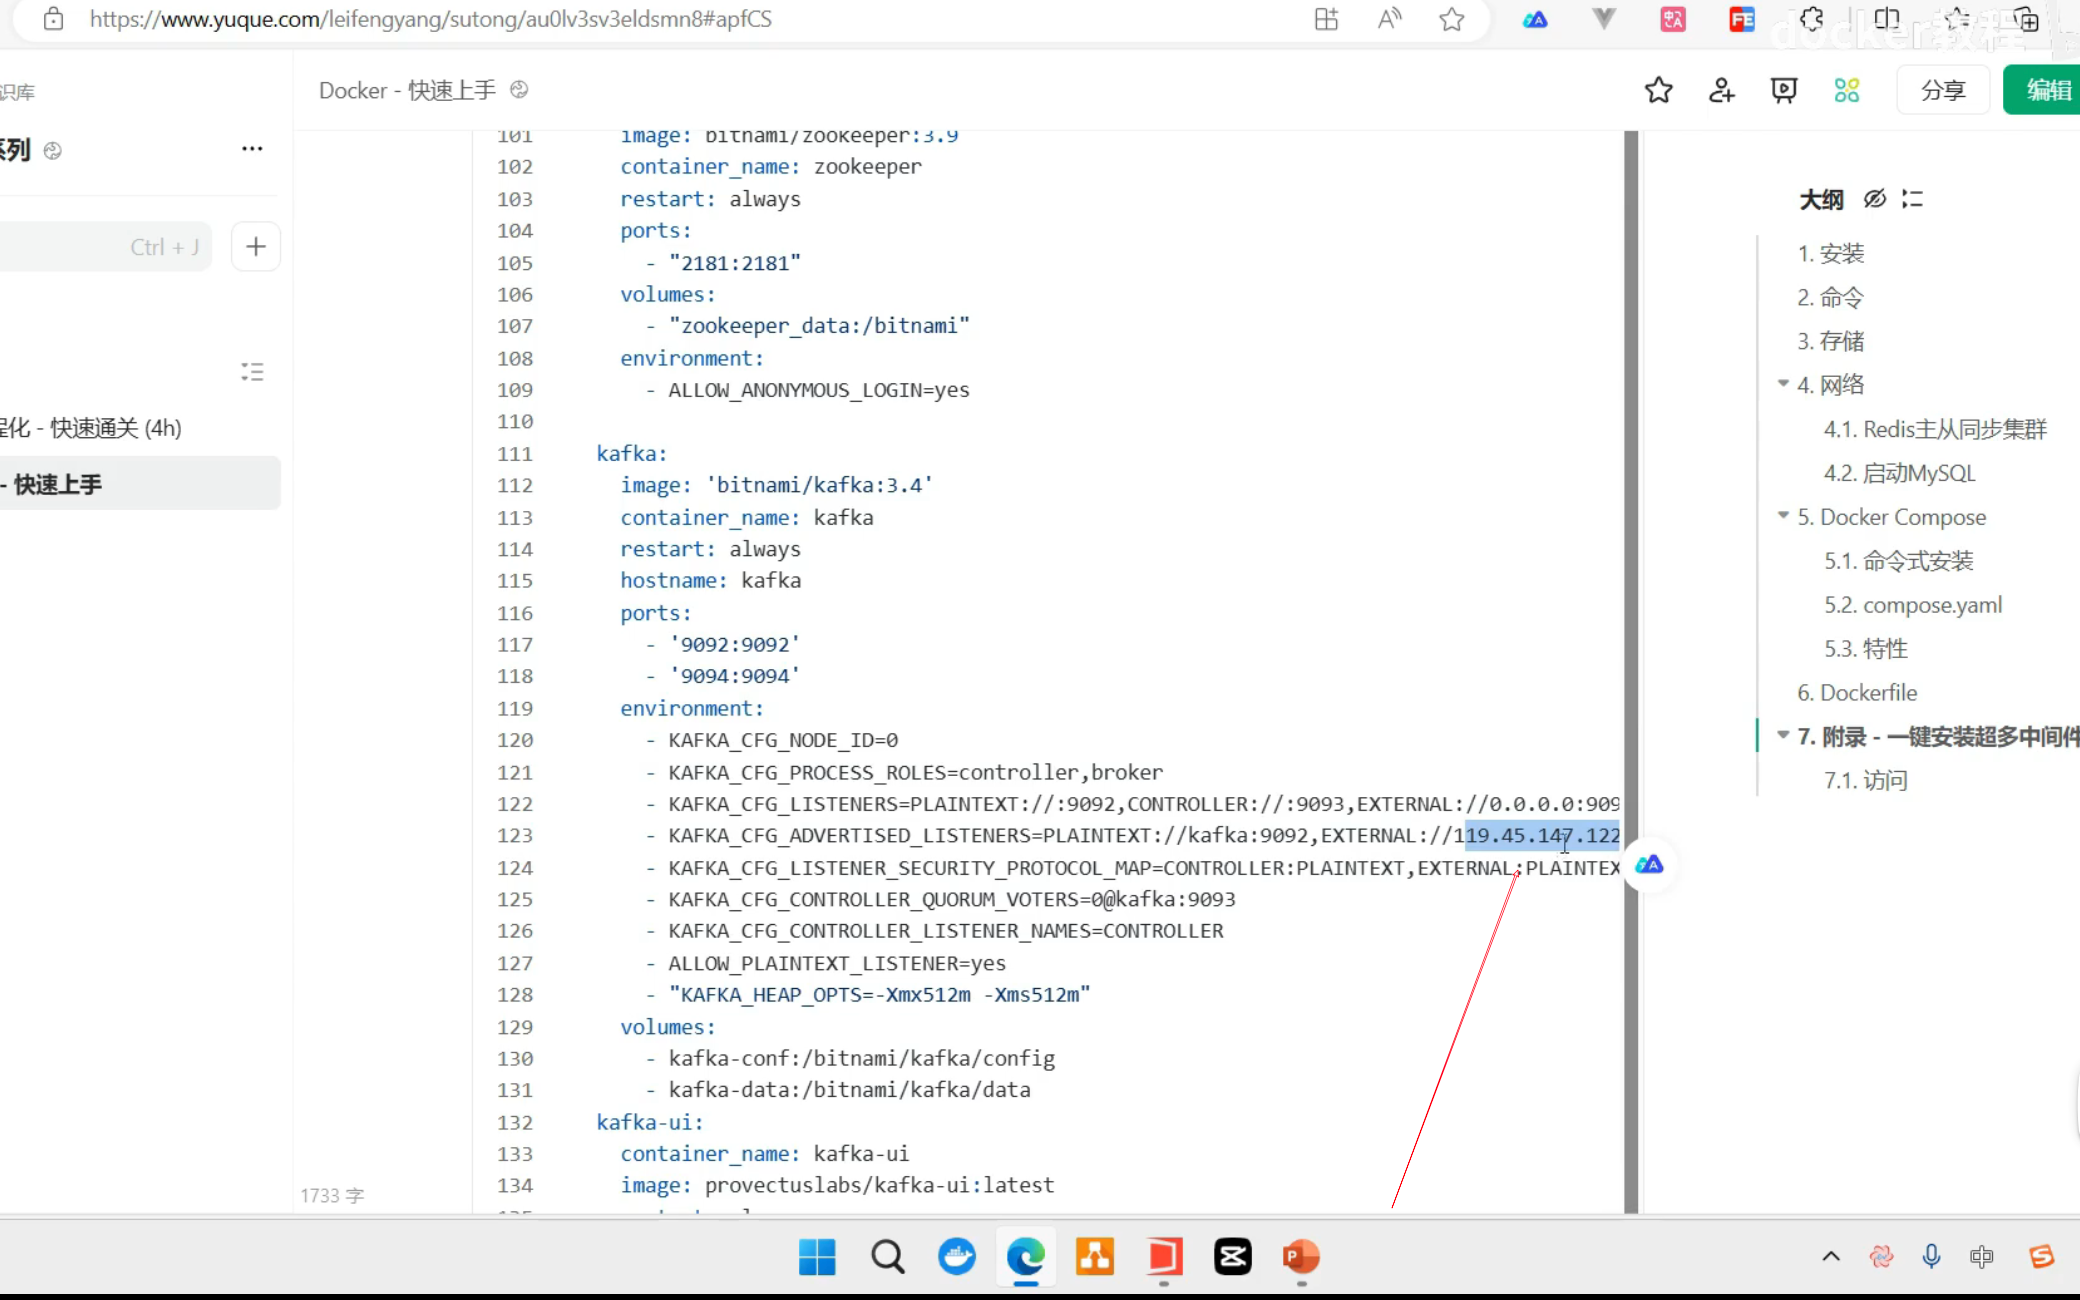Start presentation mode via the screen icon
The width and height of the screenshot is (2080, 1300).
tap(1784, 90)
